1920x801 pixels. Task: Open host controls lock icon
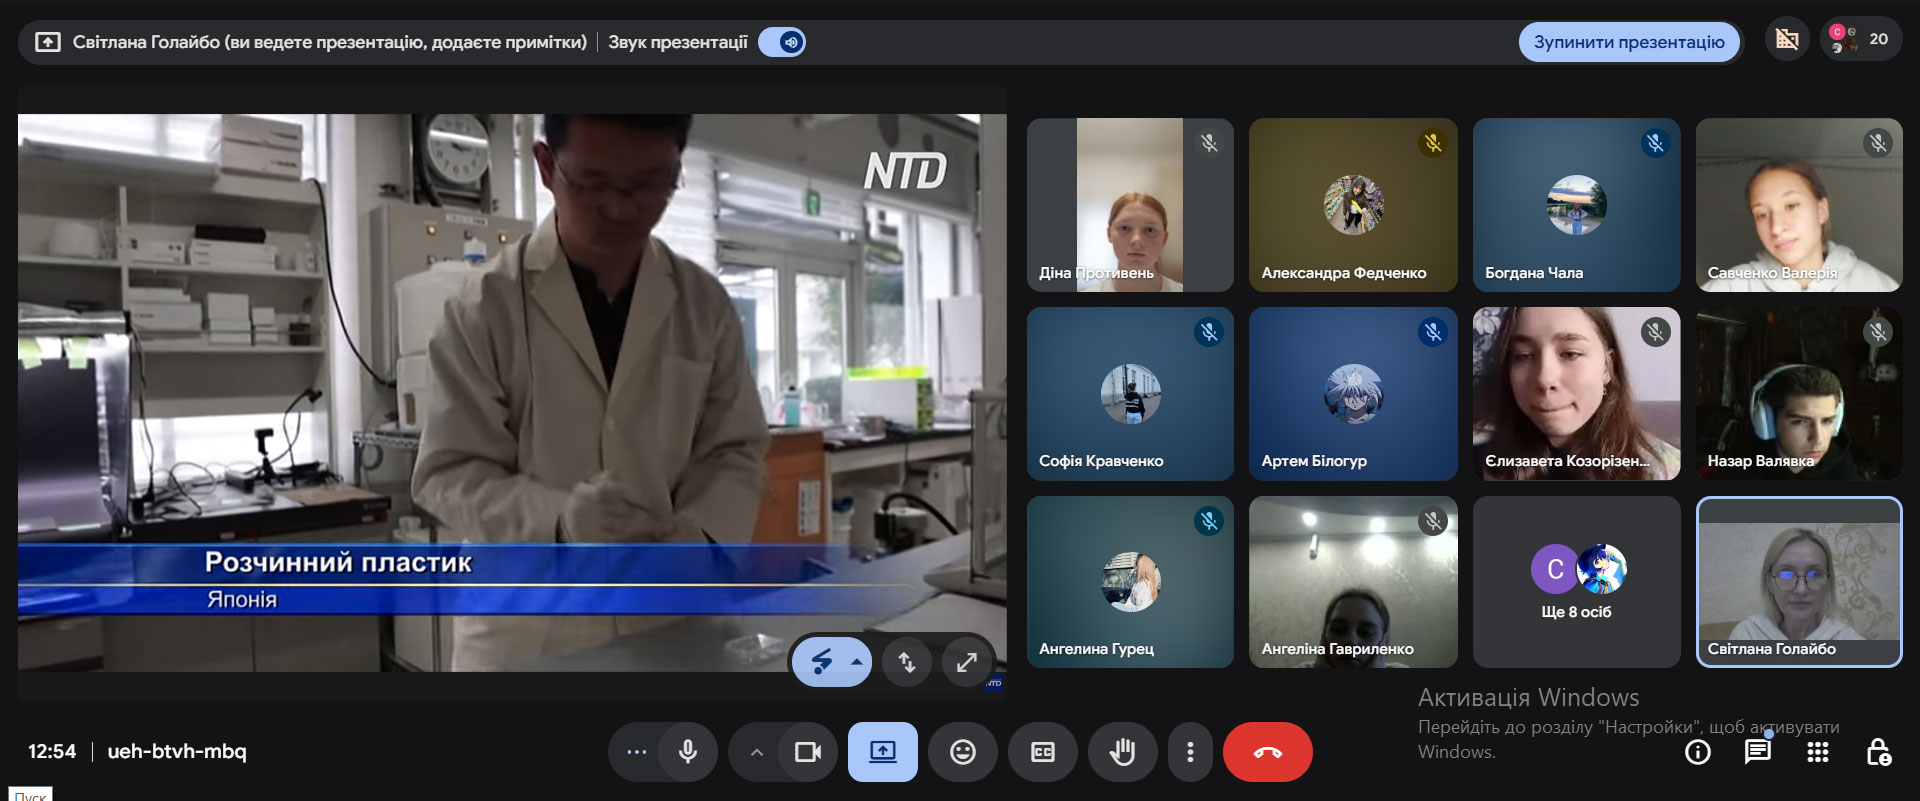pos(1878,752)
